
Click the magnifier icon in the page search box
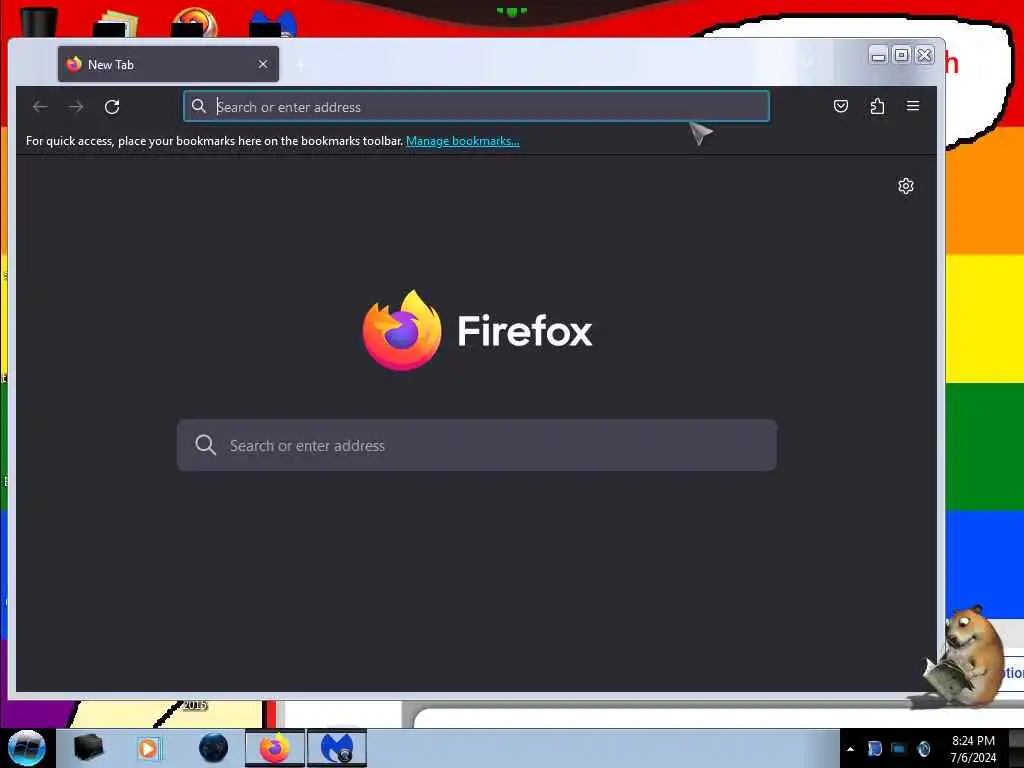coord(205,445)
